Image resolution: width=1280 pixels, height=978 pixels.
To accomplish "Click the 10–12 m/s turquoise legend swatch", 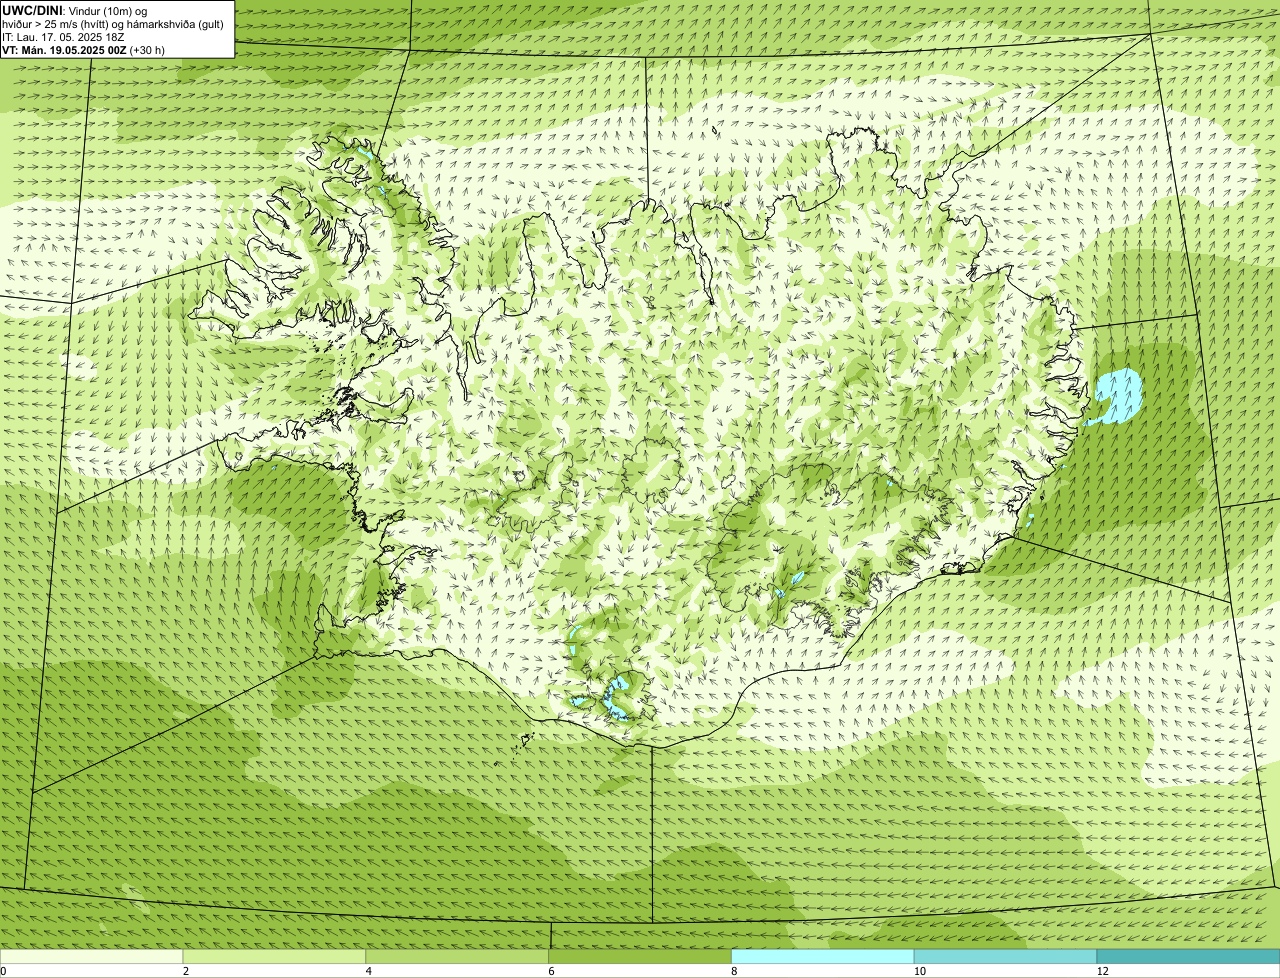I will 1006,957.
